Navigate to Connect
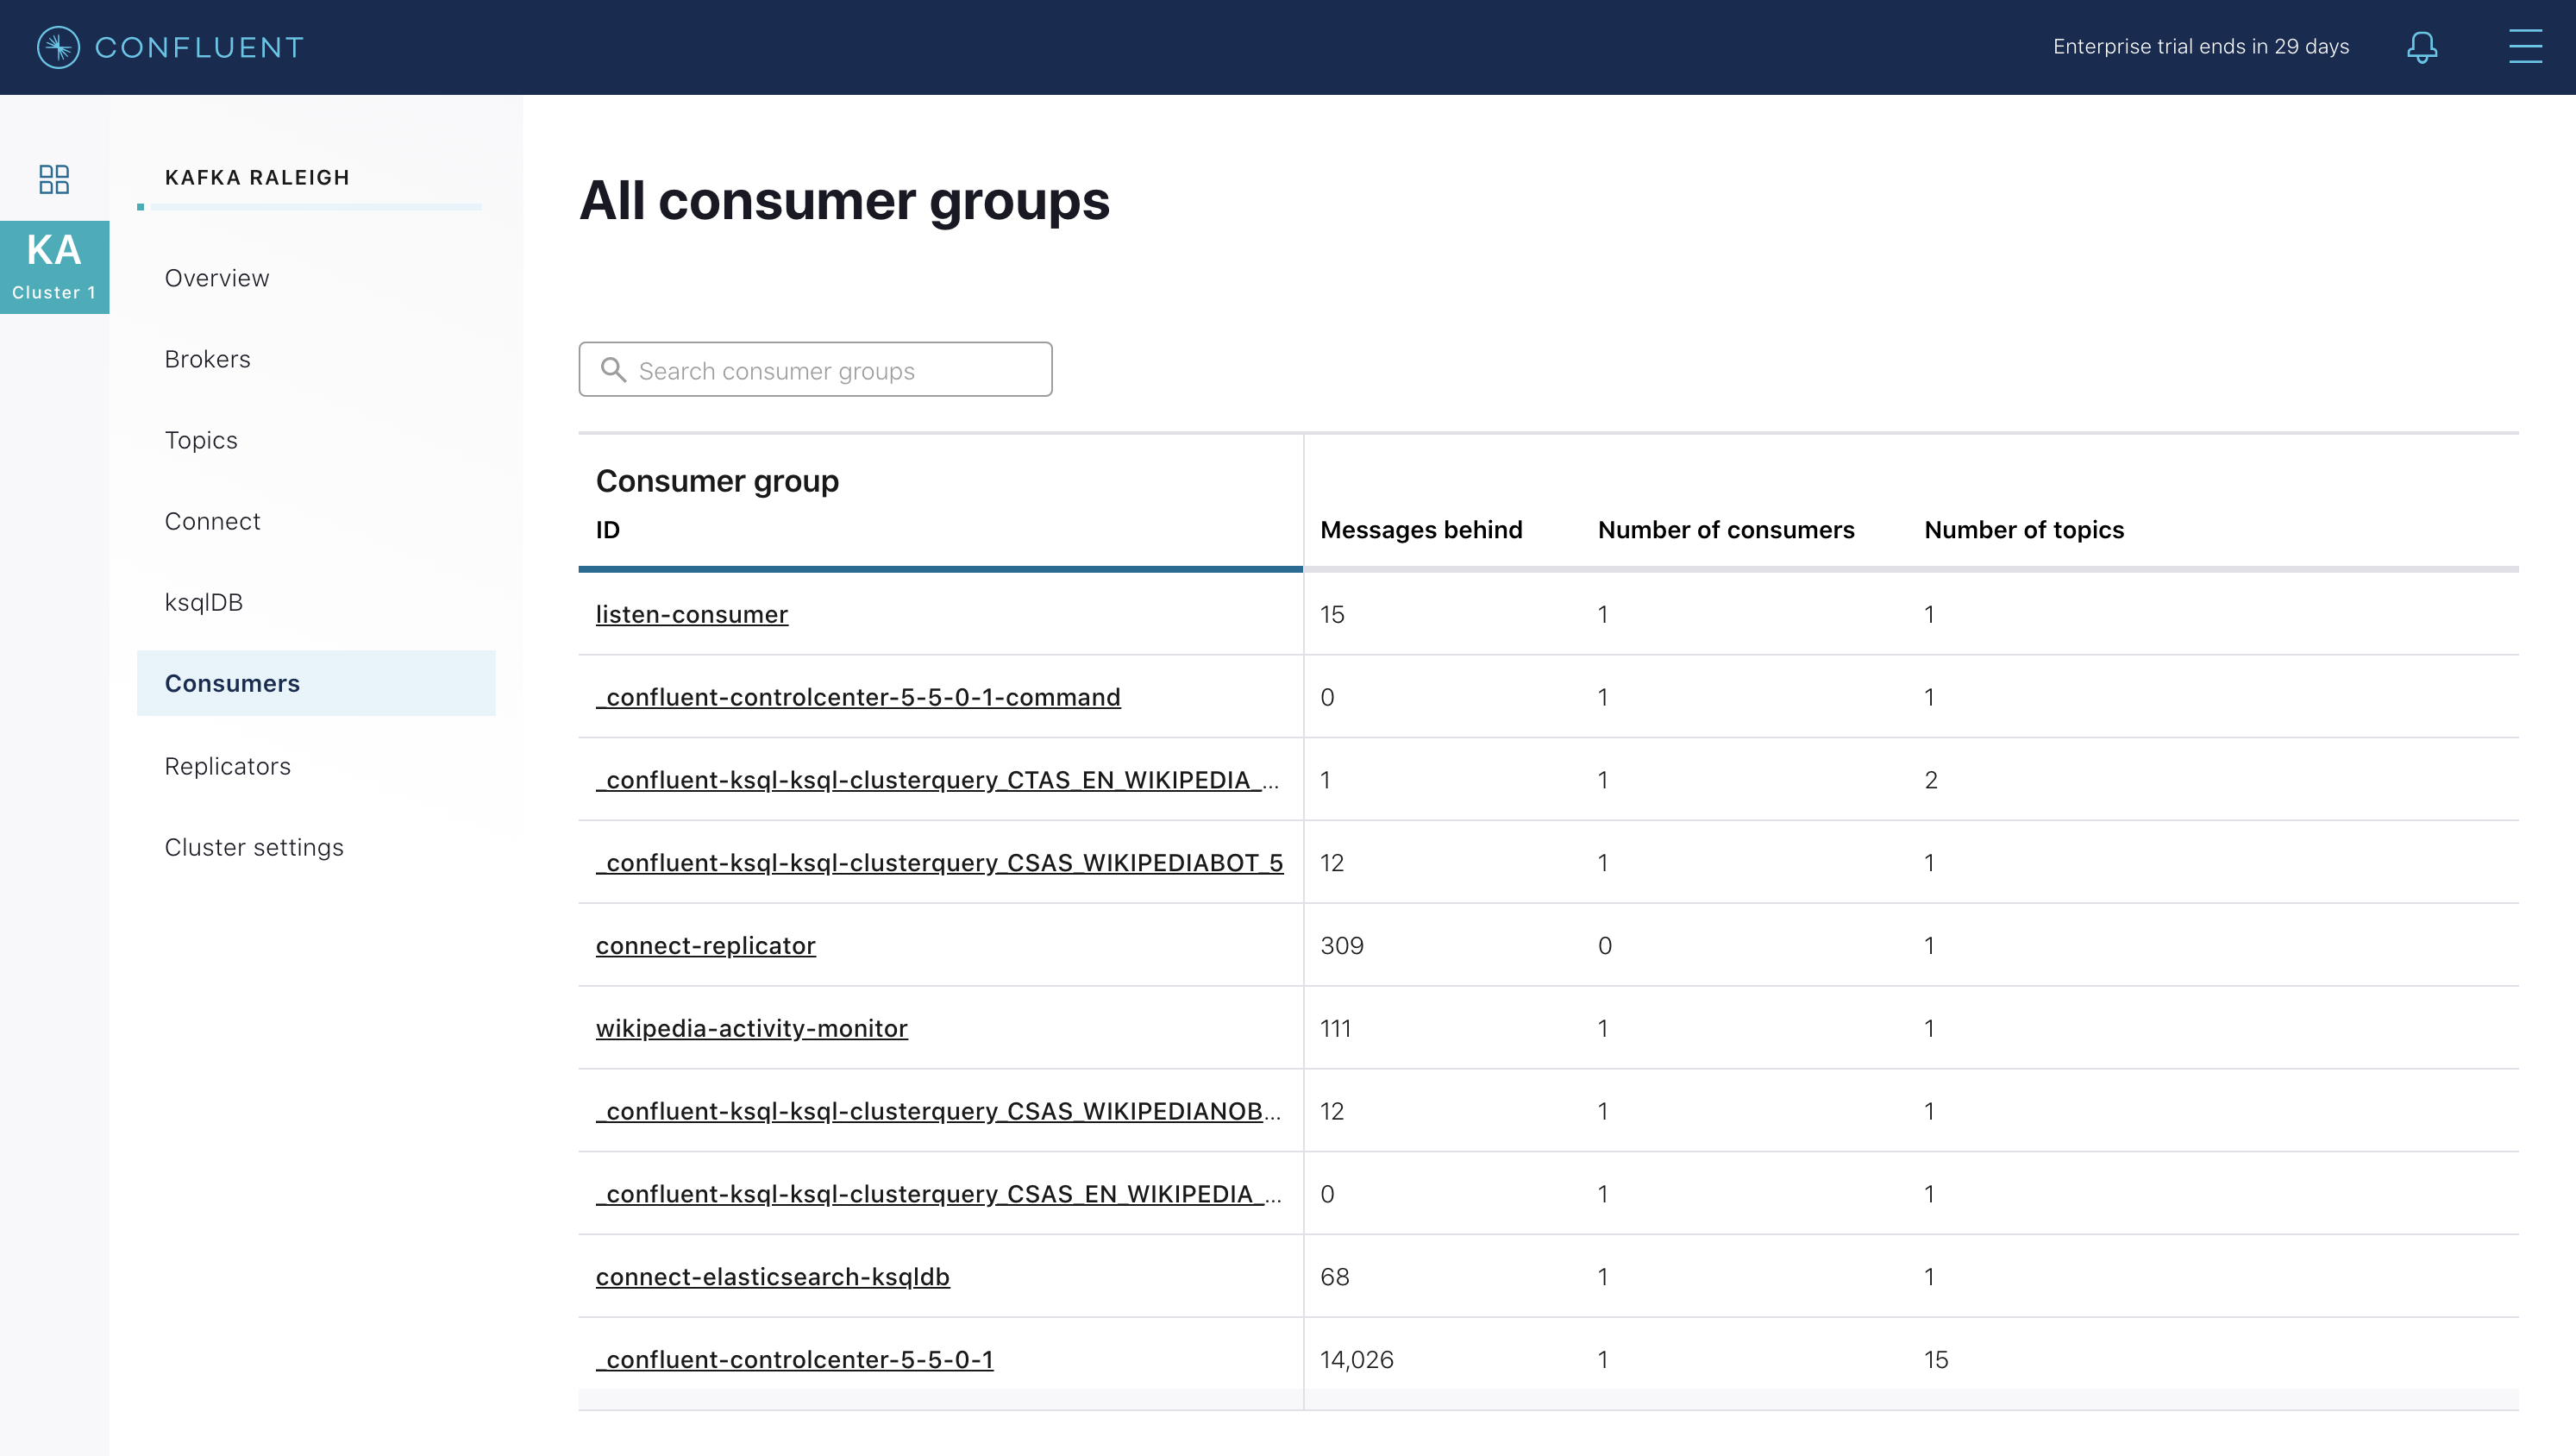The image size is (2576, 1456). click(x=212, y=521)
